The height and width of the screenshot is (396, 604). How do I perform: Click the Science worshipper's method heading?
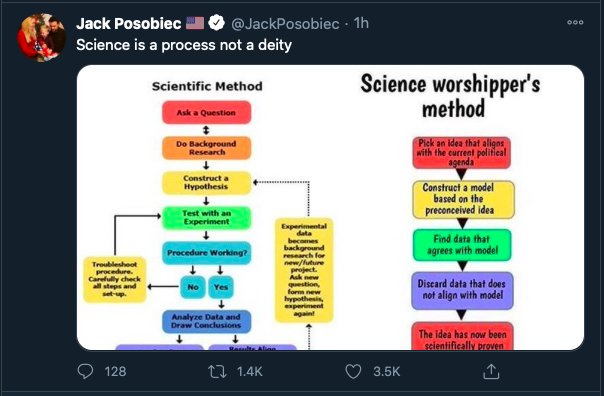click(450, 95)
